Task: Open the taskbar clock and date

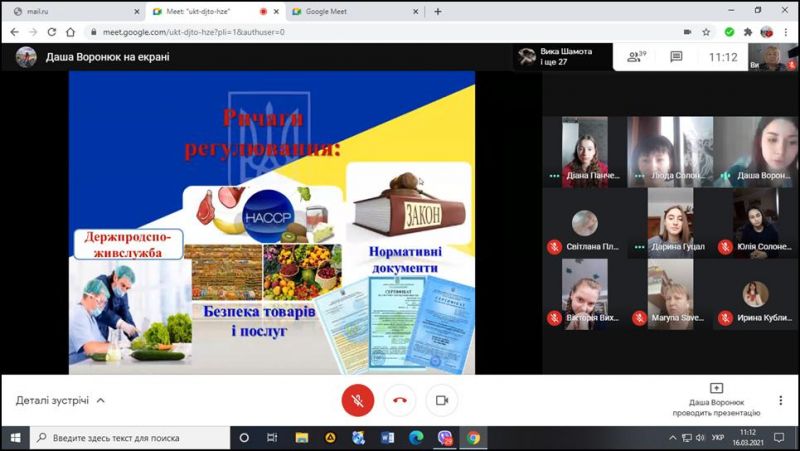Action: tap(748, 438)
